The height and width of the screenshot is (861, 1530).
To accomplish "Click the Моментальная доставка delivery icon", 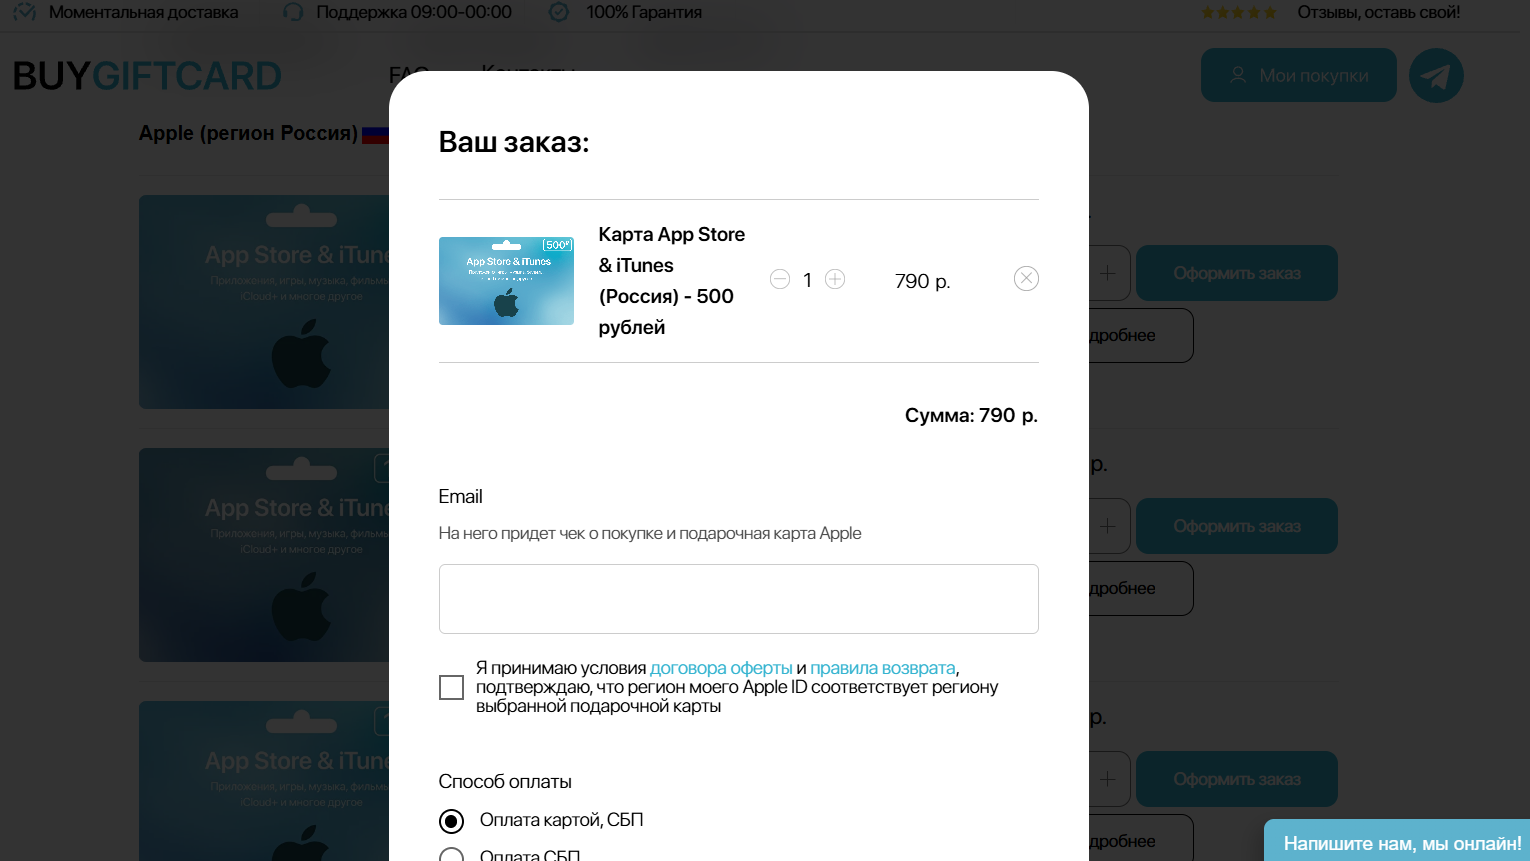I will (x=24, y=12).
